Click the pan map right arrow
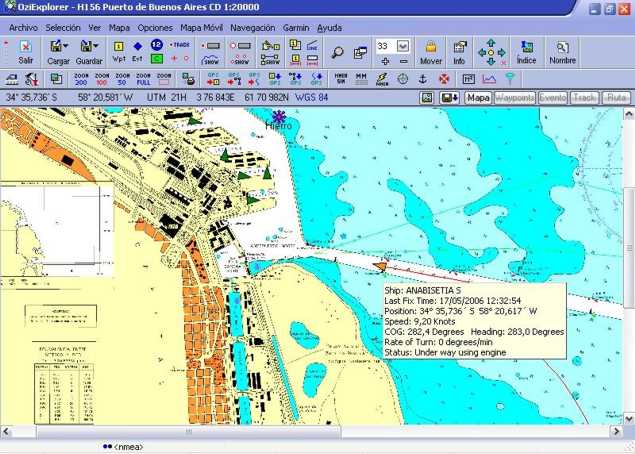The width and height of the screenshot is (635, 454). pos(501,53)
